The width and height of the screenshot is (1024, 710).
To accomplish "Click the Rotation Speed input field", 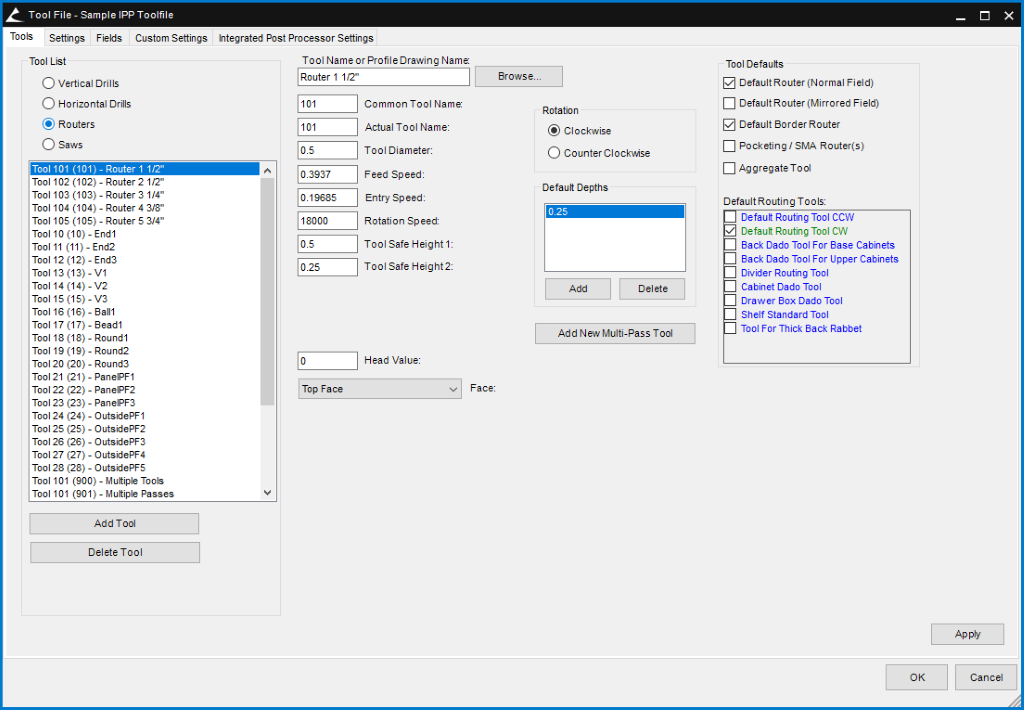I will [x=328, y=220].
